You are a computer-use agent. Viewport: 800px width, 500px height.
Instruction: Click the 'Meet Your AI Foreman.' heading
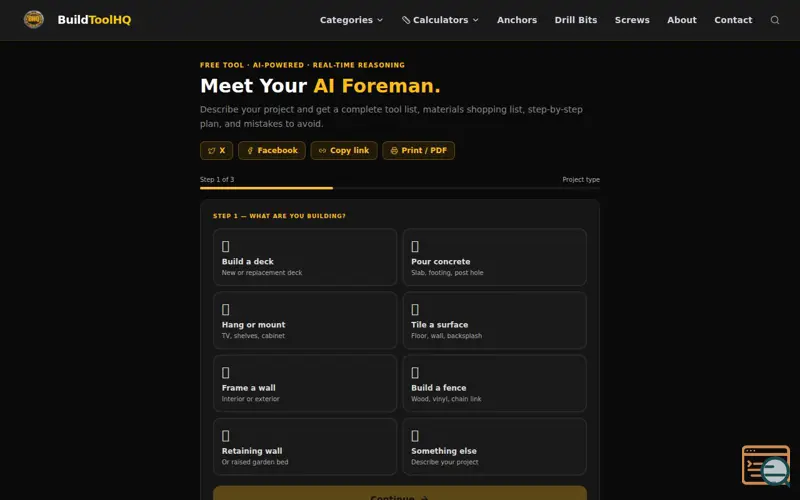(320, 86)
